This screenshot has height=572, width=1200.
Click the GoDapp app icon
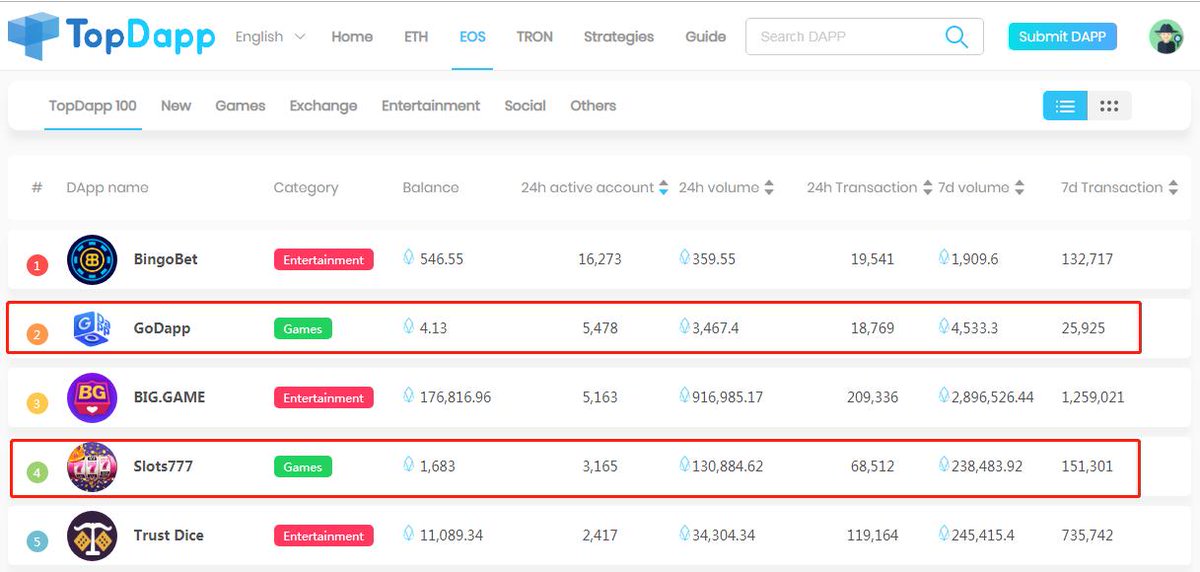(x=92, y=328)
